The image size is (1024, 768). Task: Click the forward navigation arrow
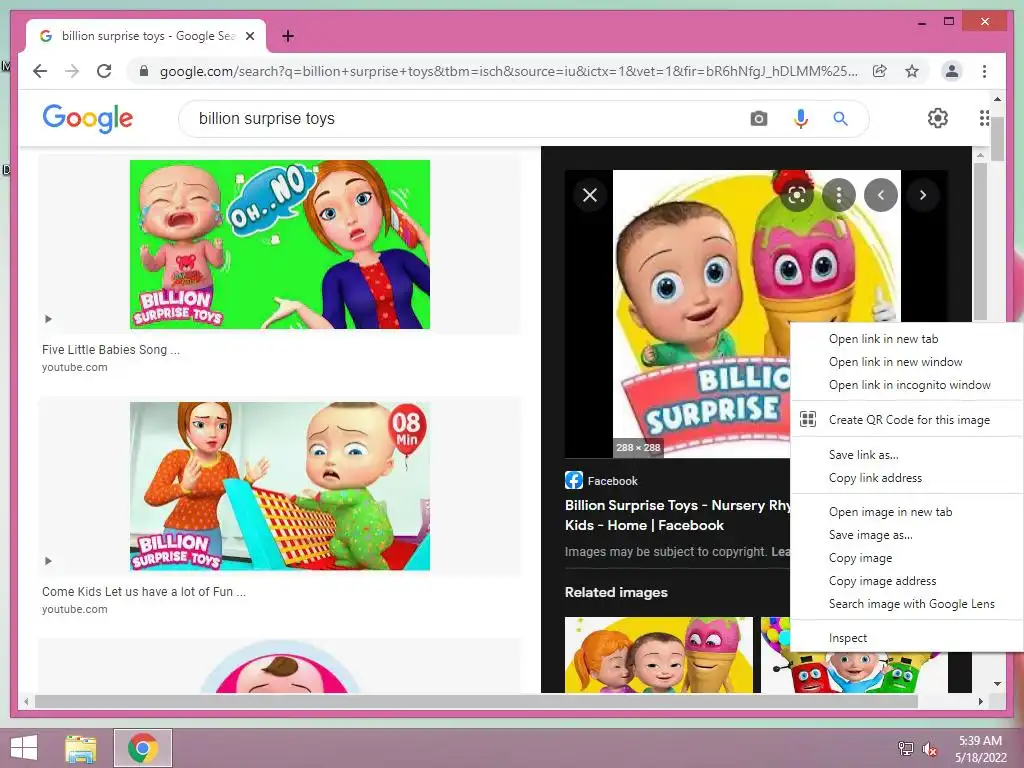(72, 71)
